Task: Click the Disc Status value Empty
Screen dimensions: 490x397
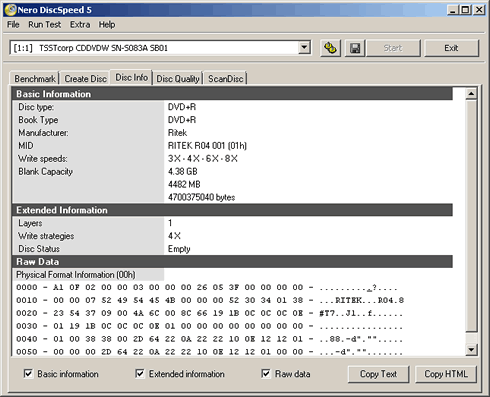Action: pyautogui.click(x=179, y=249)
